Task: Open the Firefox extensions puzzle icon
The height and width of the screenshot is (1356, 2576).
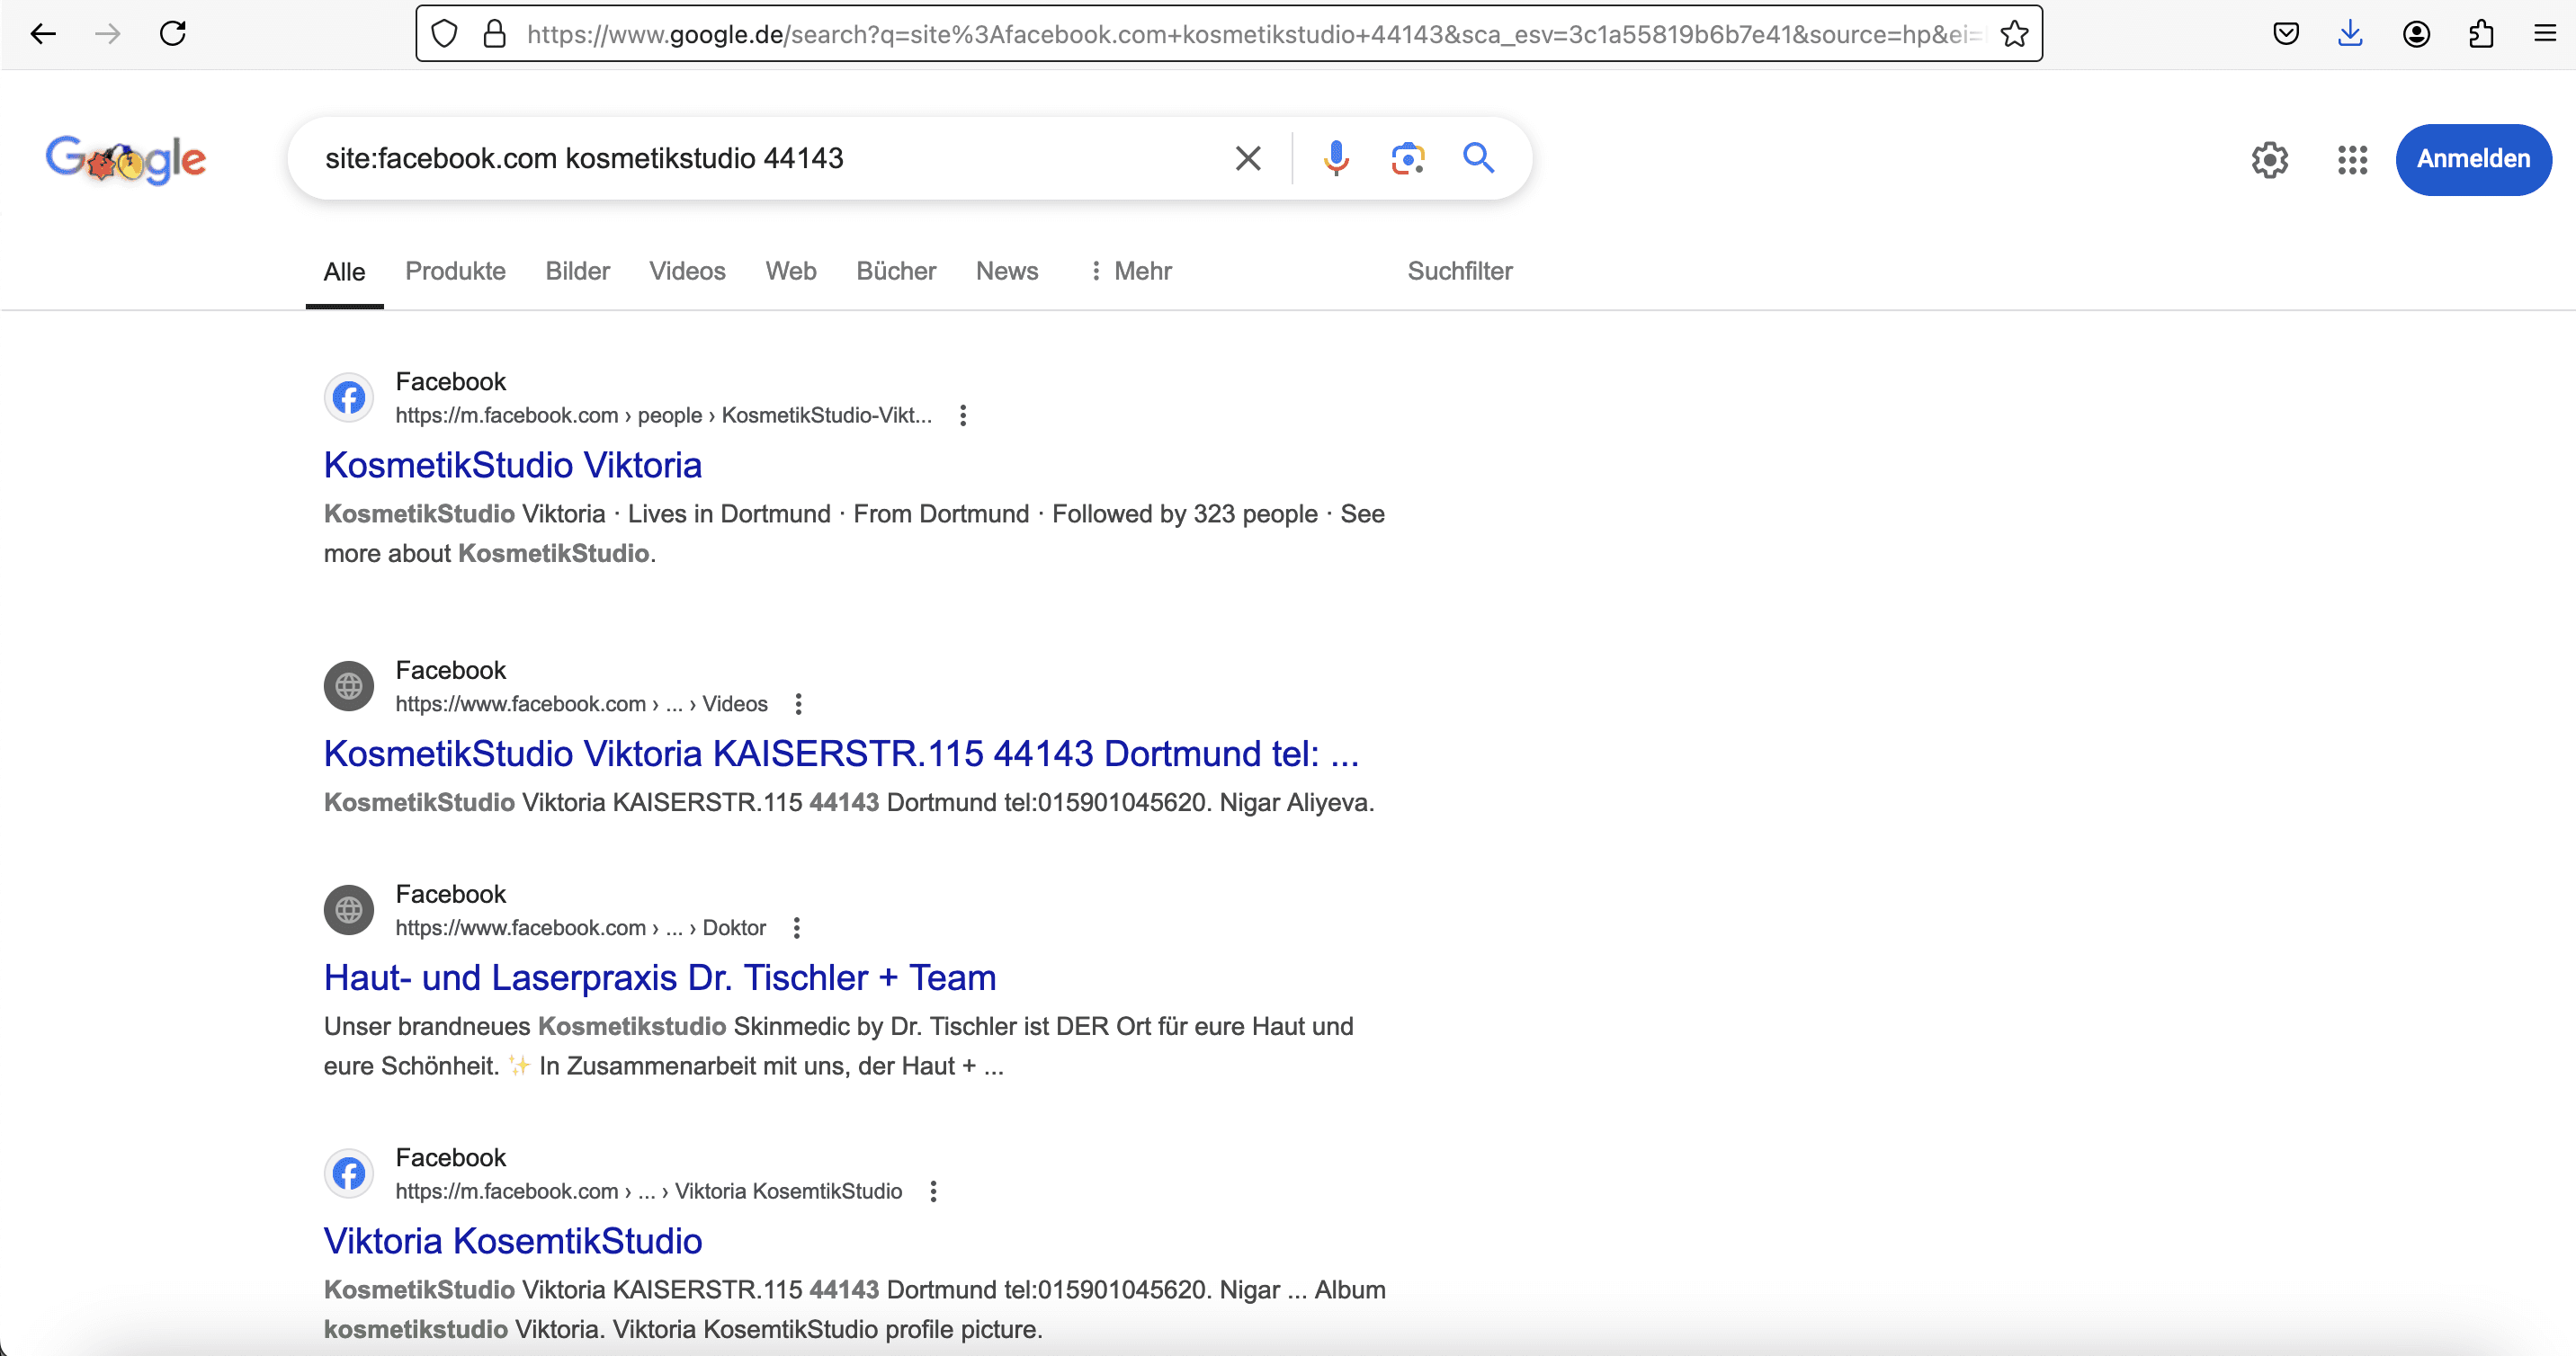Action: 2481,34
